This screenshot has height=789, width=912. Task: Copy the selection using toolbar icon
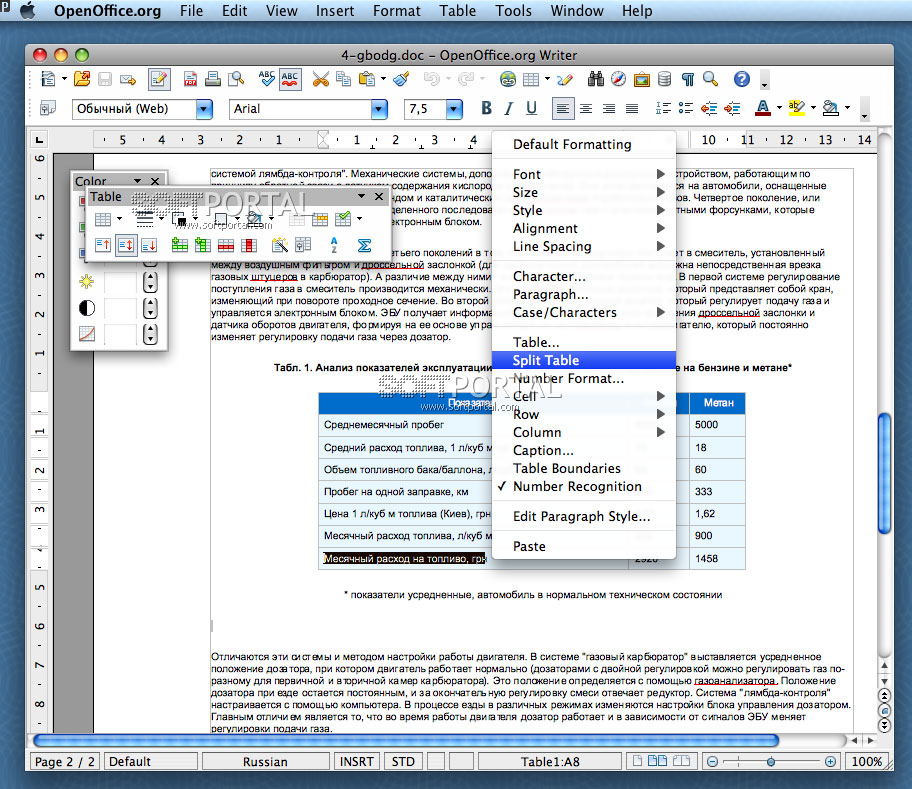pos(344,79)
